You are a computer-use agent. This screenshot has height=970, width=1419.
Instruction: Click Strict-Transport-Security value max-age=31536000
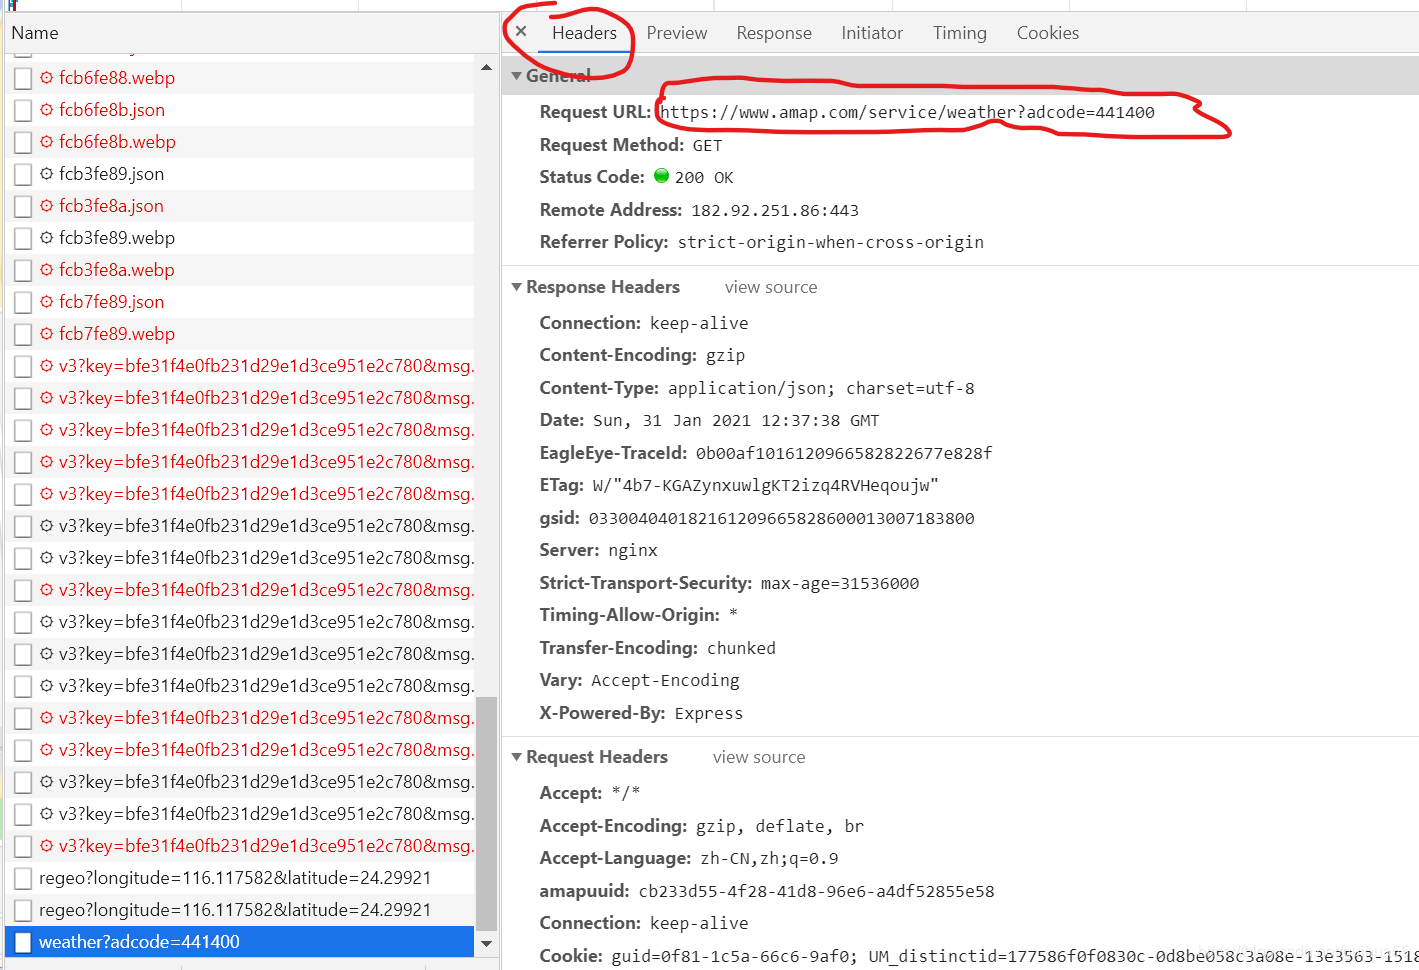(840, 584)
